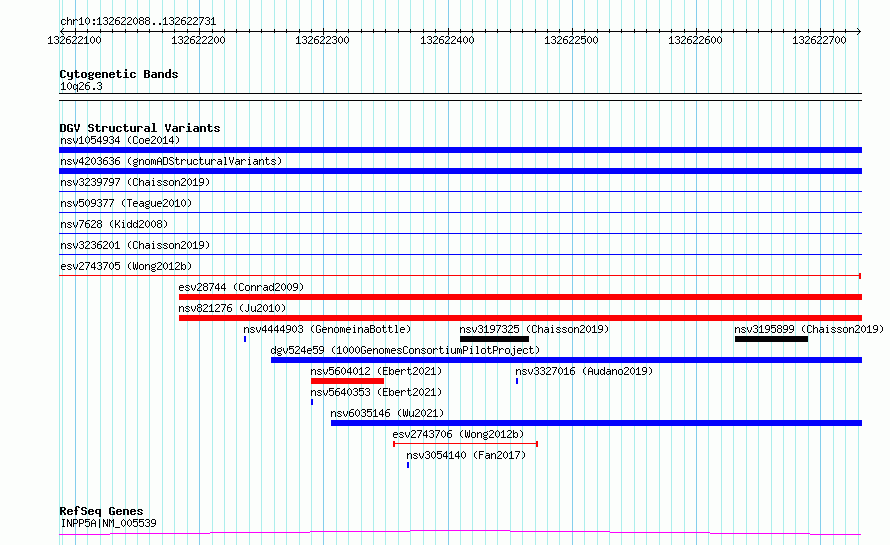Screen dimensions: 890x545
Task: Open nsv7628 (Kidd2008) variant
Action: click(x=114, y=224)
